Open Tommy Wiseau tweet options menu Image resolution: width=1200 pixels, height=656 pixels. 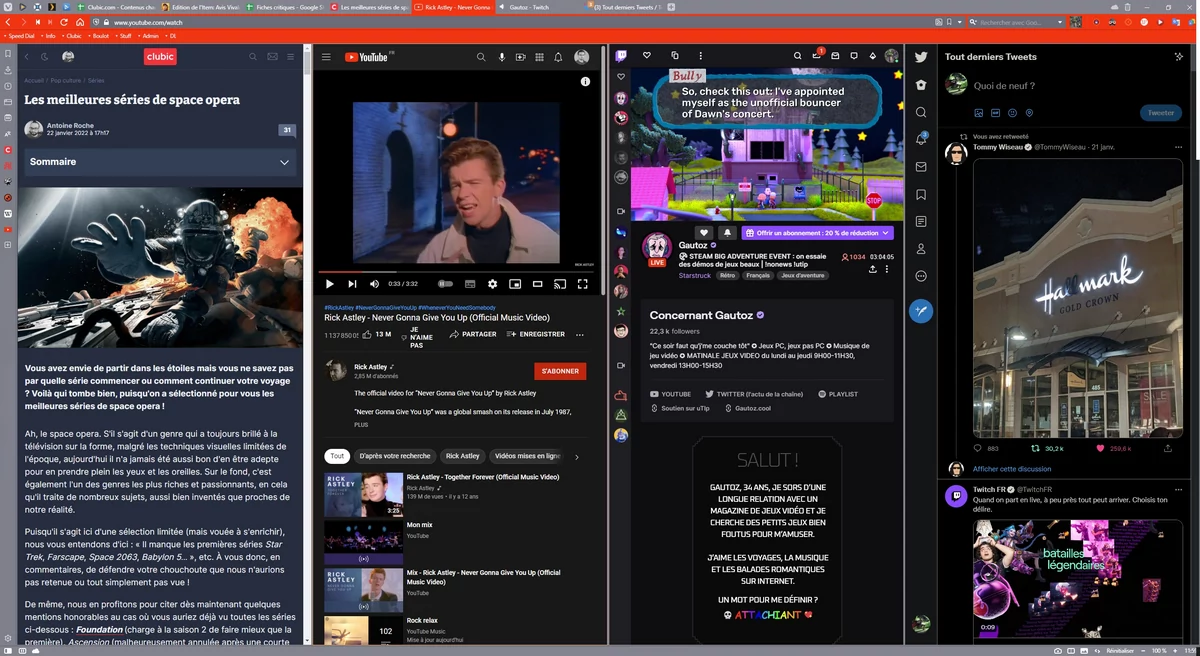(1178, 147)
